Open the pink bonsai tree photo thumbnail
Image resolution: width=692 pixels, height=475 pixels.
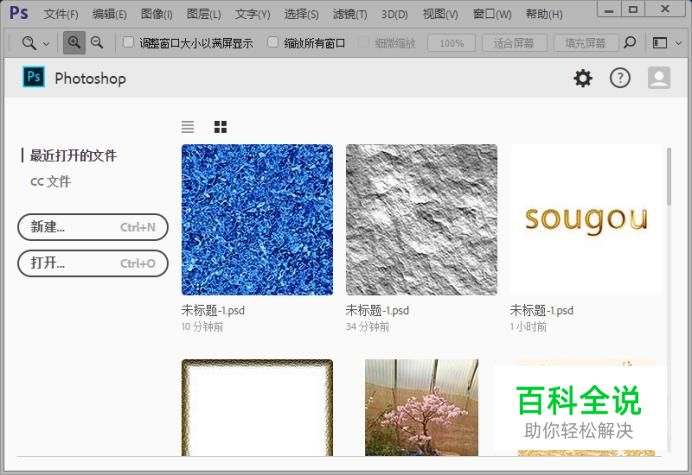click(x=421, y=408)
